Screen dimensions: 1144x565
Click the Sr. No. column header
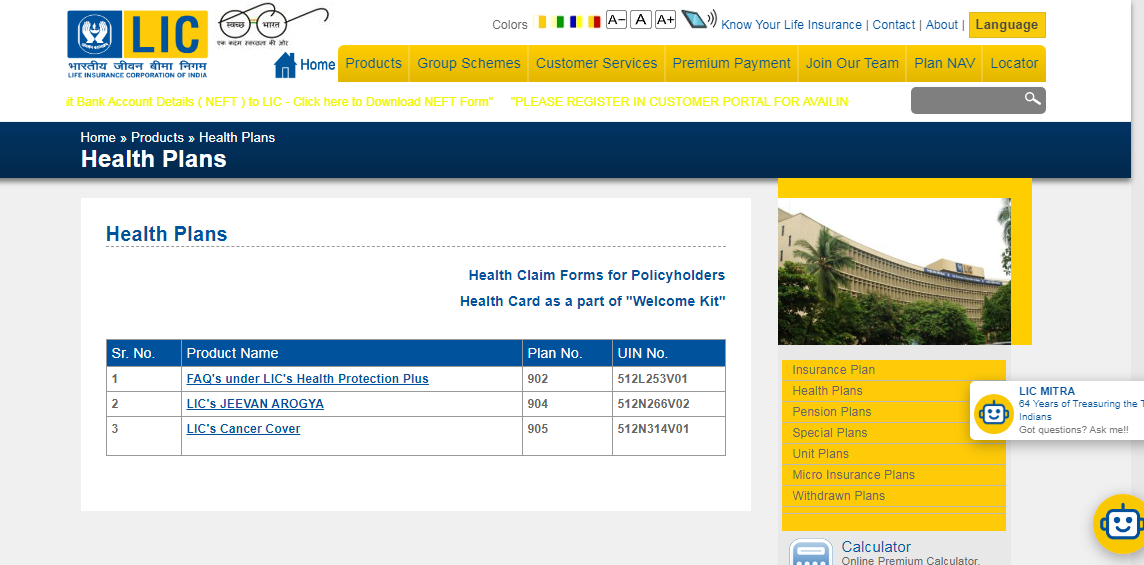pyautogui.click(x=144, y=353)
